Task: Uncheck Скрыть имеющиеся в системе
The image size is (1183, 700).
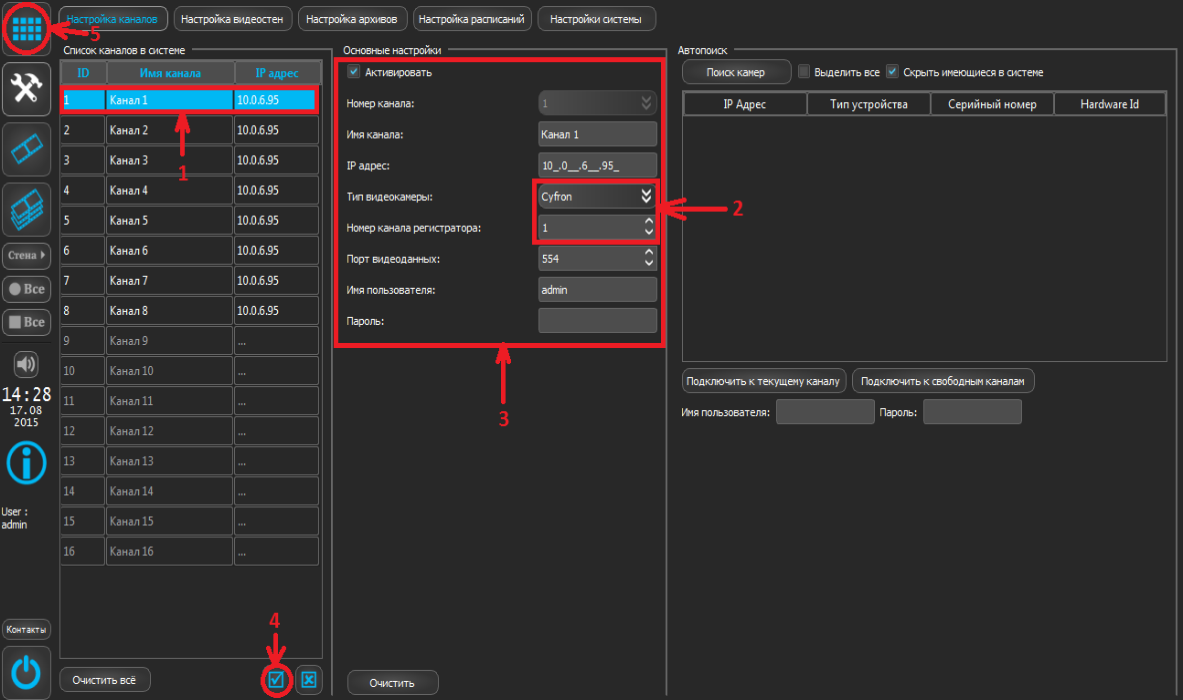Action: click(892, 73)
